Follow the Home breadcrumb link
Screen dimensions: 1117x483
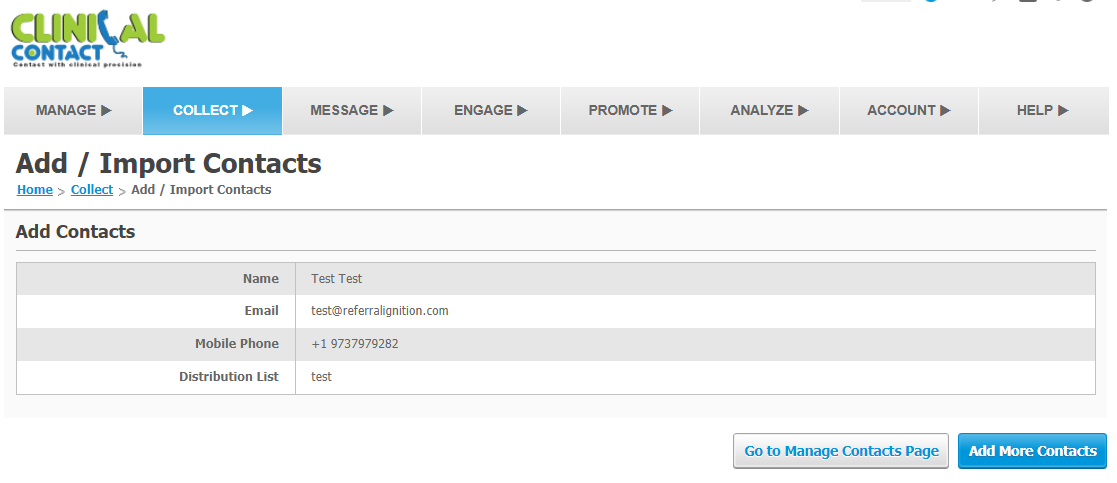pyautogui.click(x=35, y=189)
